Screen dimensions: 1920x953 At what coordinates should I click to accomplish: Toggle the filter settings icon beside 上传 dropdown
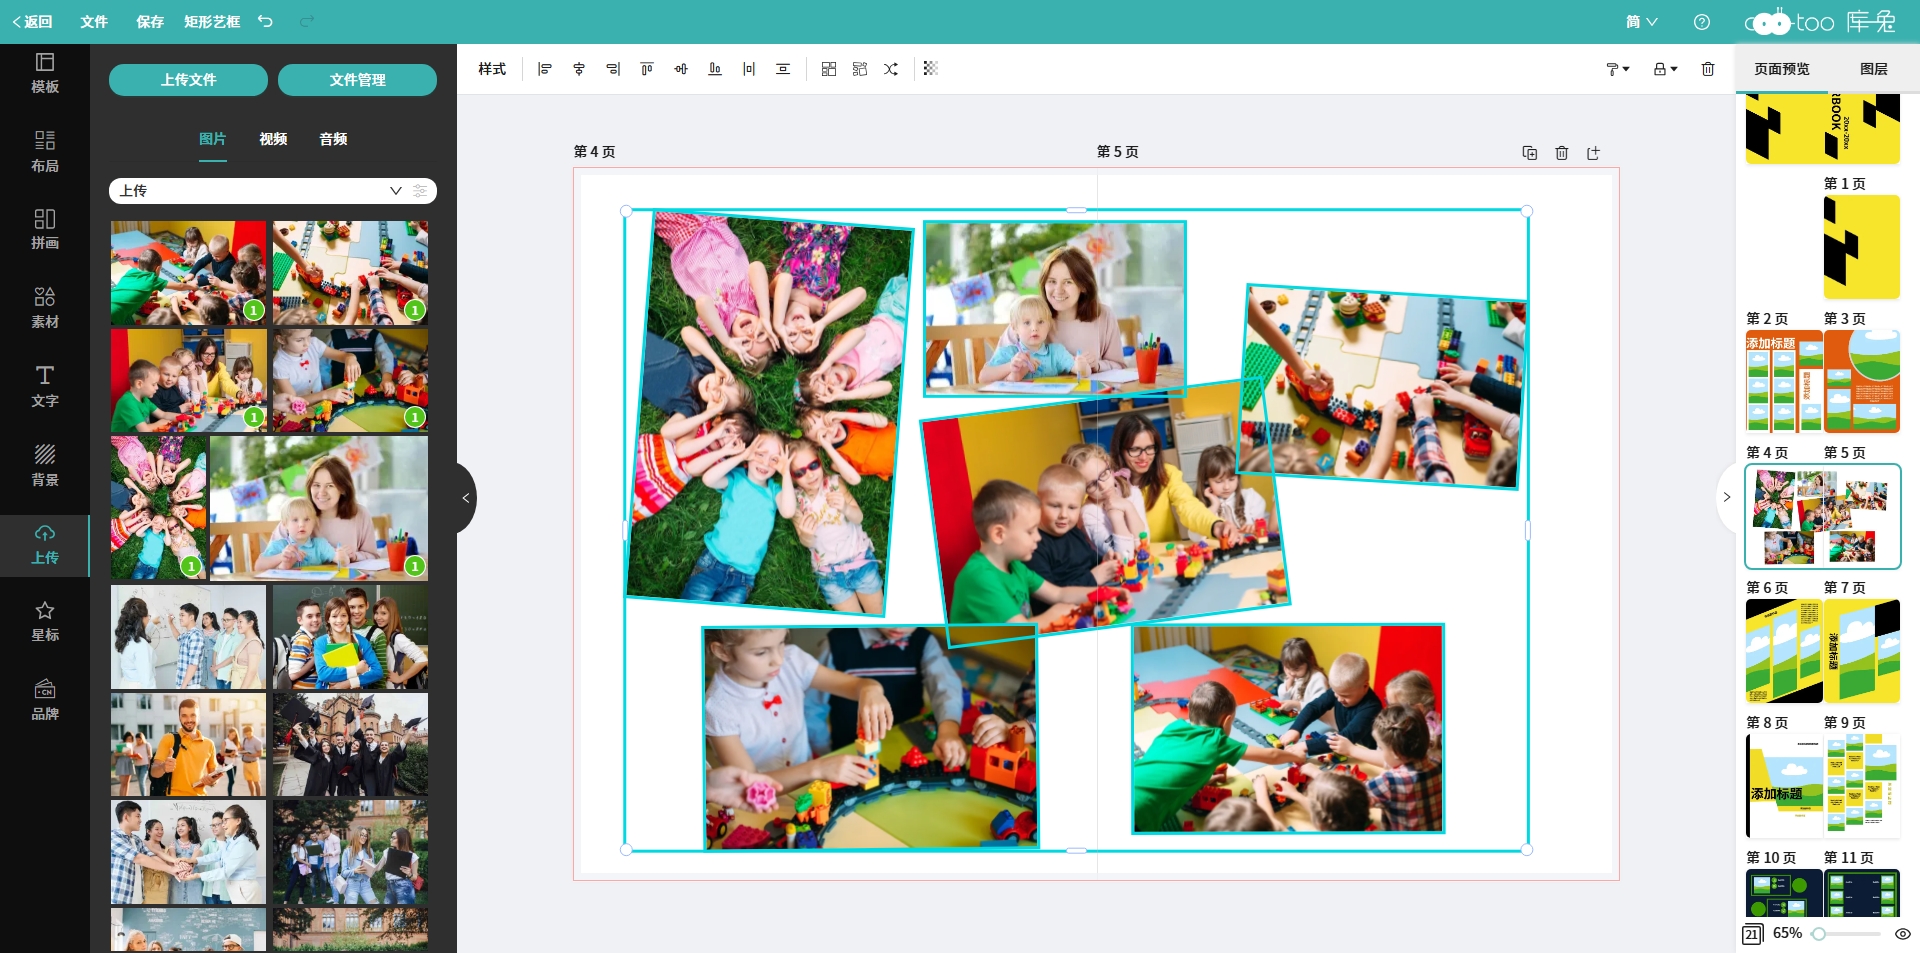pyautogui.click(x=420, y=191)
